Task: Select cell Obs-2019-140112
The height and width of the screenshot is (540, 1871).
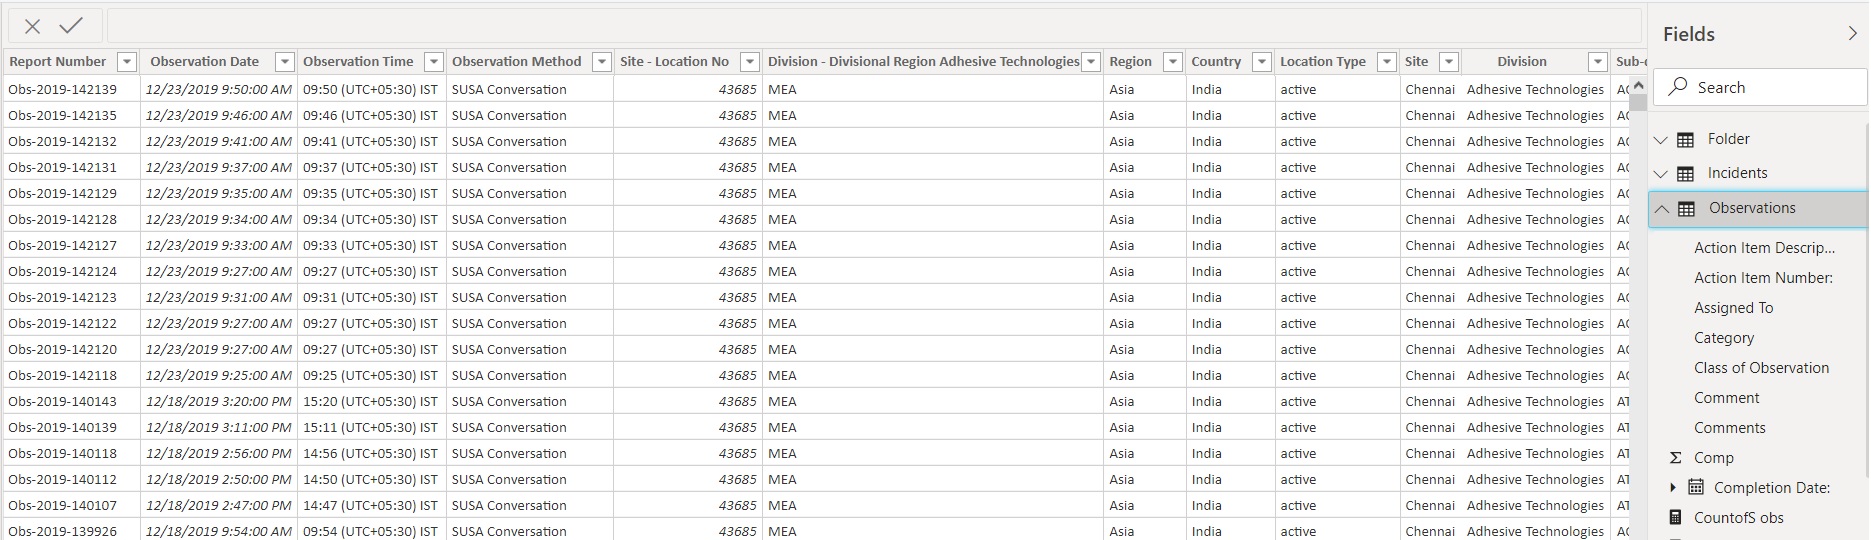Action: tap(71, 479)
